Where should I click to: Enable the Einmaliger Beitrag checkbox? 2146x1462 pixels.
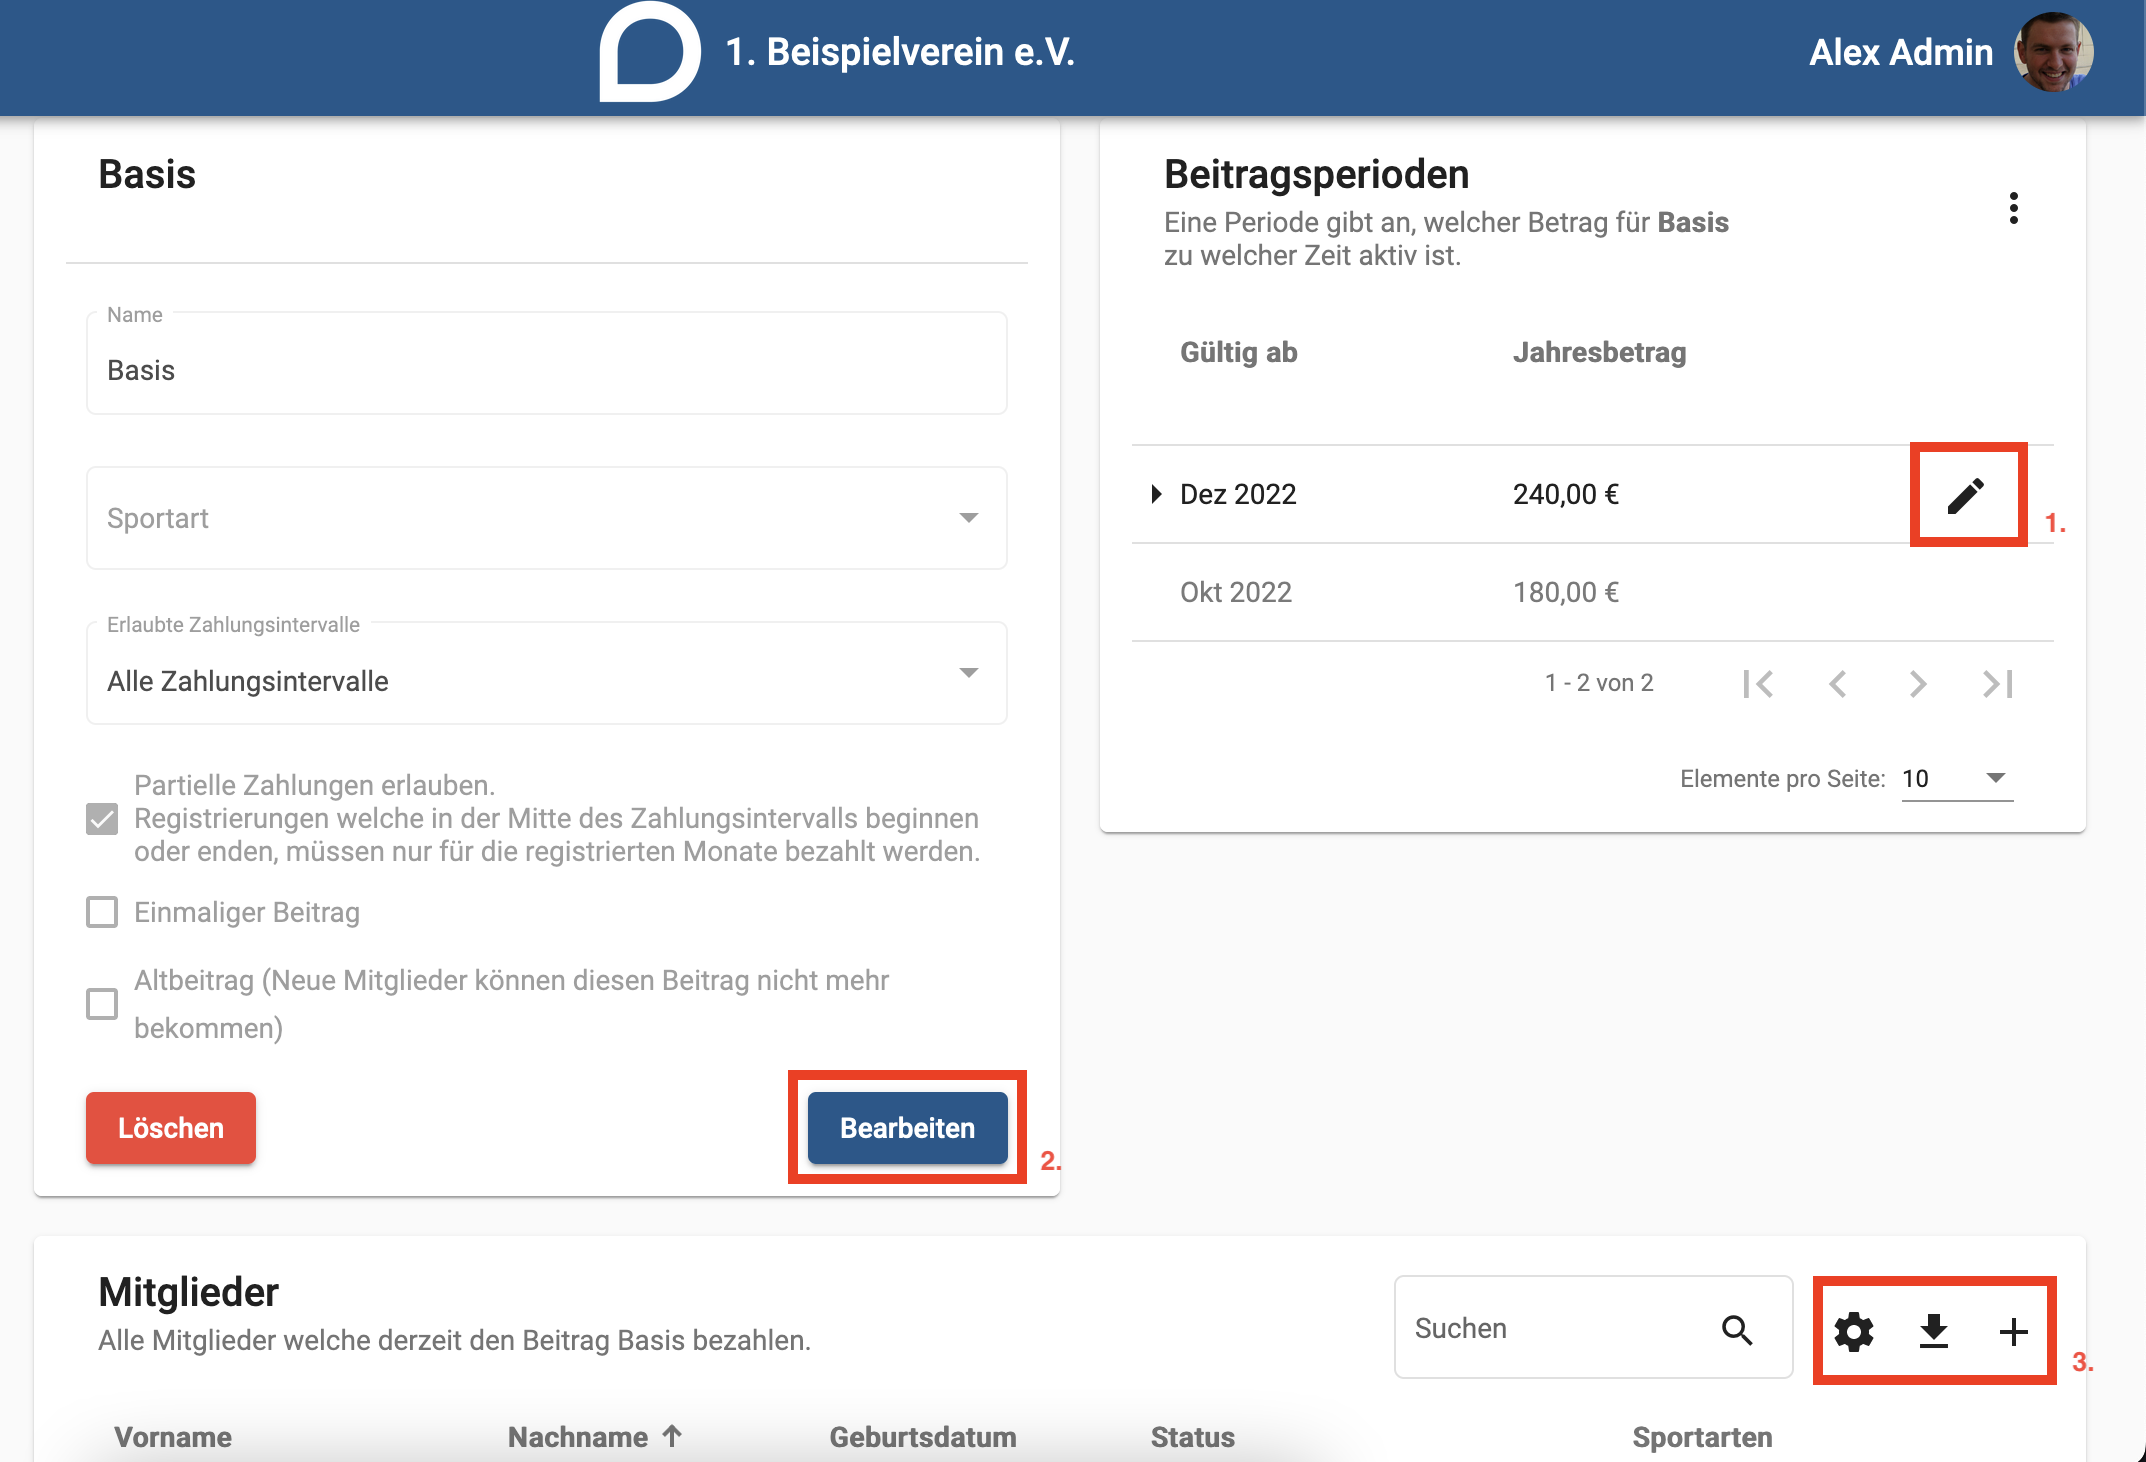coord(102,912)
